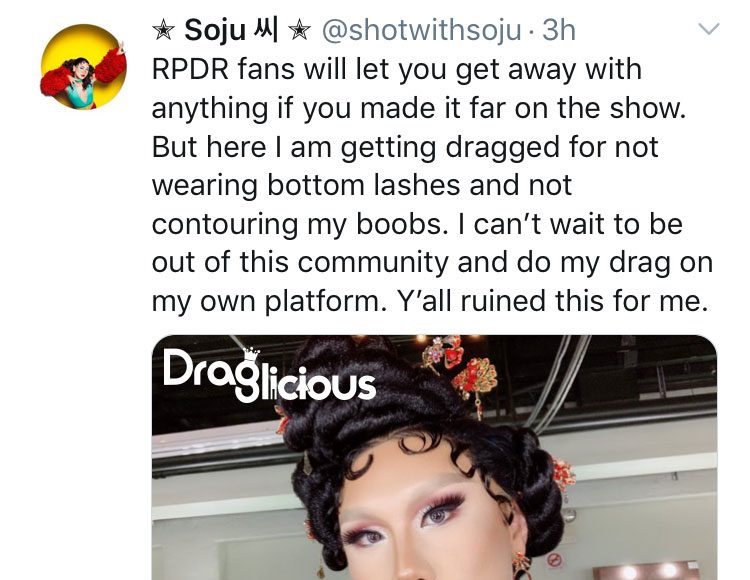
Task: Tap the Draglicious logo on the photo
Action: (269, 375)
